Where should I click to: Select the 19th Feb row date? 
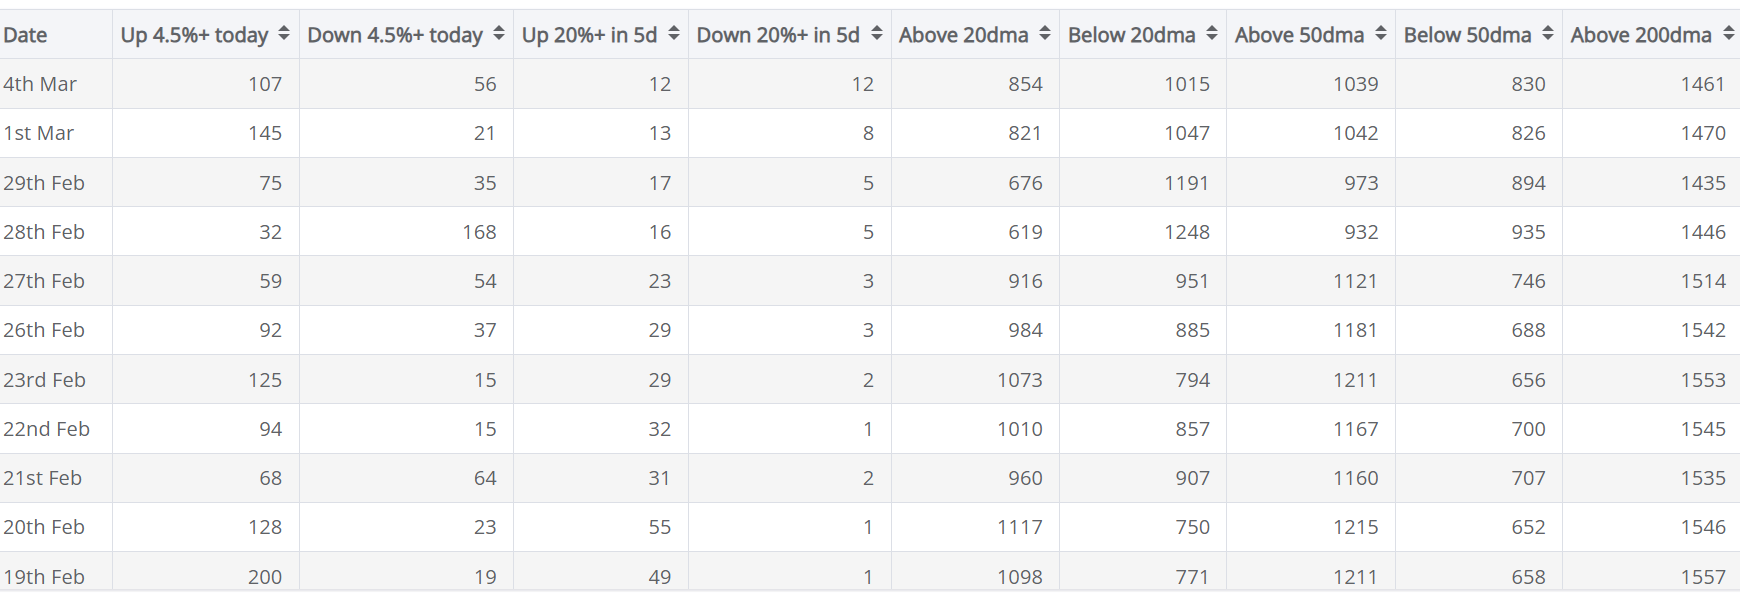point(44,576)
